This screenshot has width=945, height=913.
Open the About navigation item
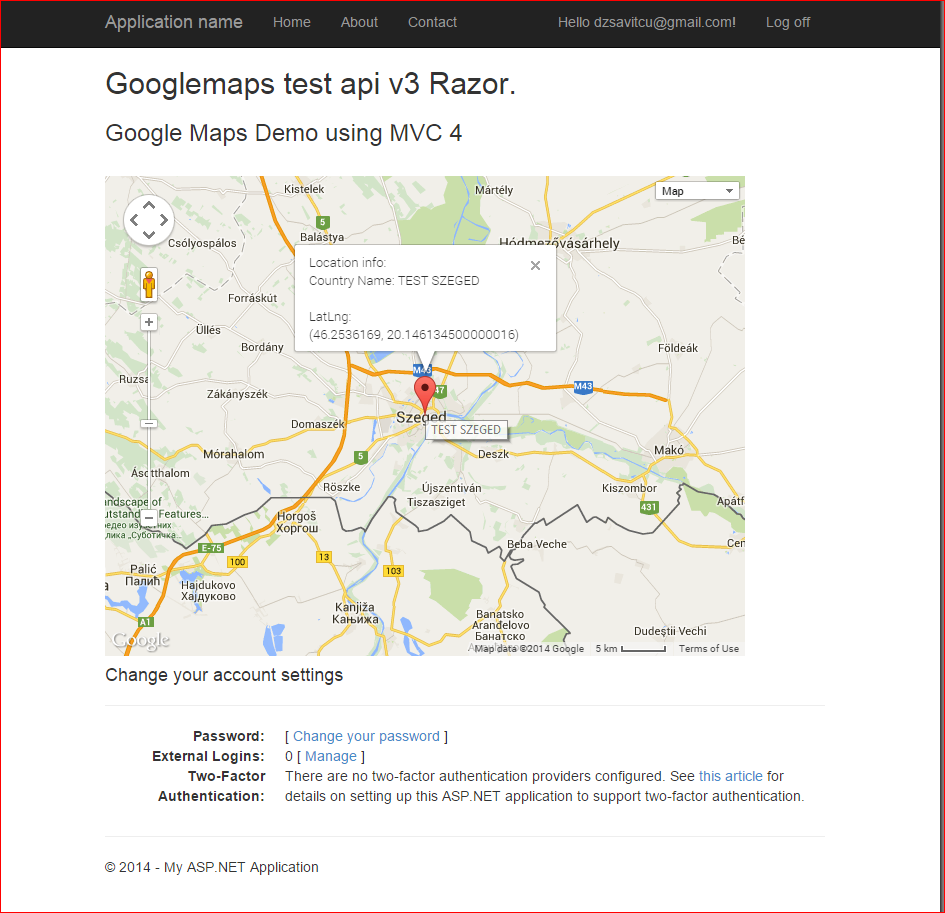click(x=359, y=22)
